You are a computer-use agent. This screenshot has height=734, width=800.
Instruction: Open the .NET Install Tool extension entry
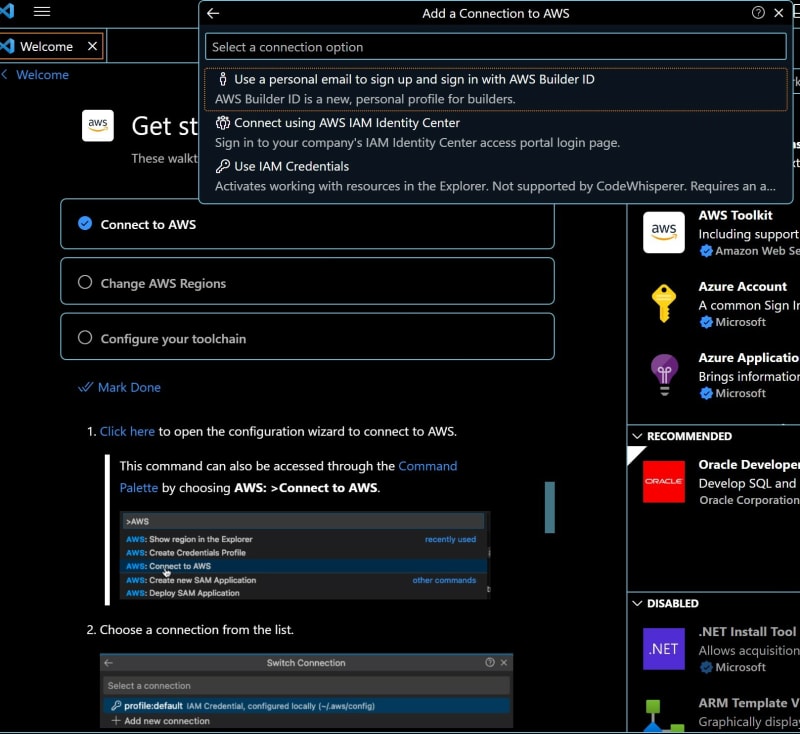point(714,649)
